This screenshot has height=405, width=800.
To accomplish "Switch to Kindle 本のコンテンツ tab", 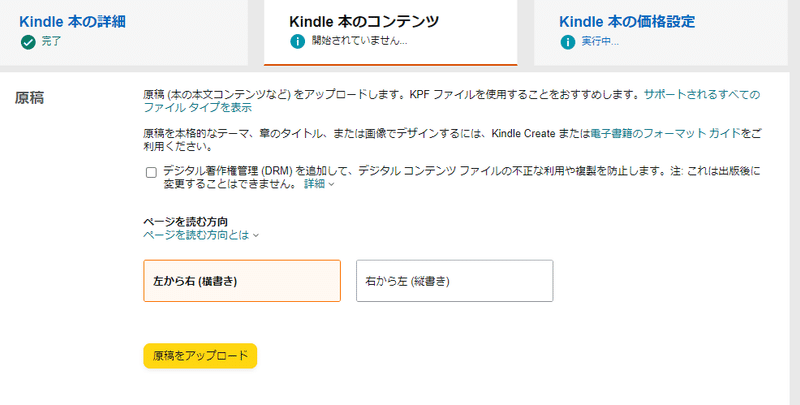I will (364, 21).
